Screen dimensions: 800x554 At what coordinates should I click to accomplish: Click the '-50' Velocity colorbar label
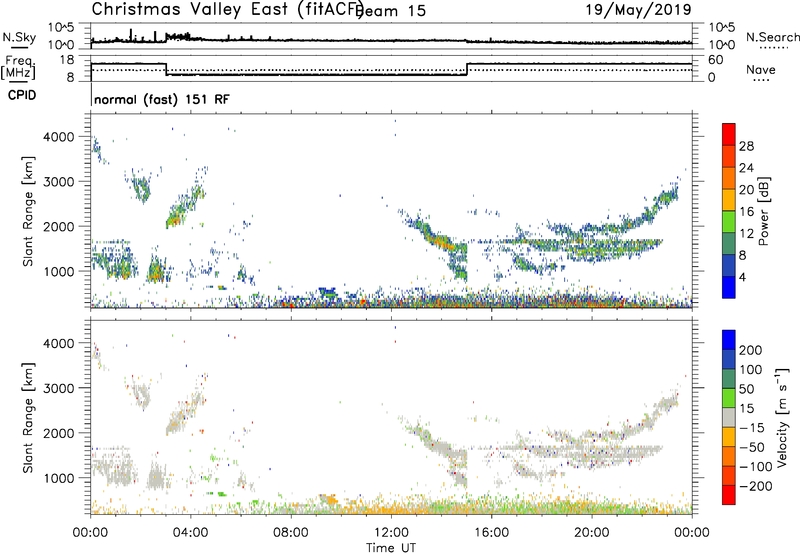[x=752, y=447]
